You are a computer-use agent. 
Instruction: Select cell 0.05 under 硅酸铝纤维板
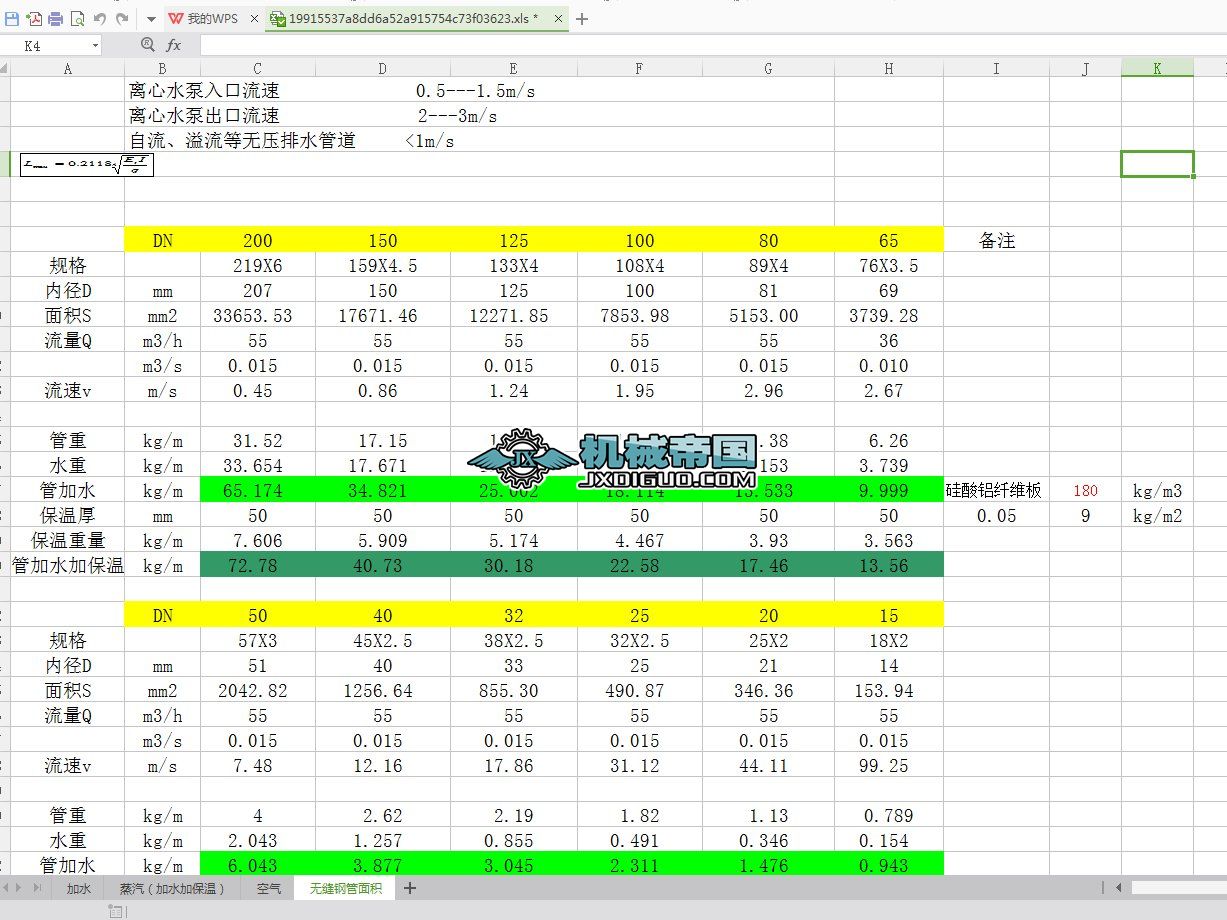coord(996,515)
